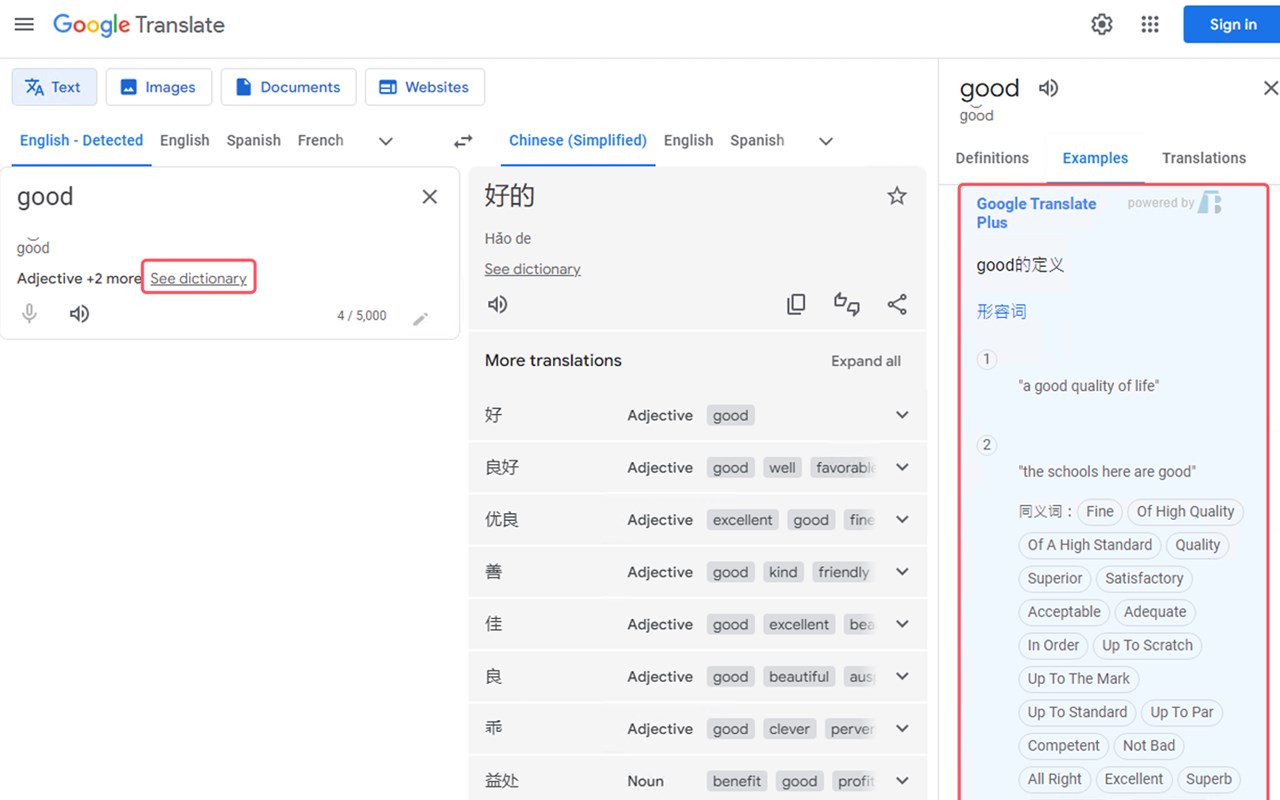Choose Spanish as the target language
Screen dimensions: 1280x800
[x=757, y=141]
